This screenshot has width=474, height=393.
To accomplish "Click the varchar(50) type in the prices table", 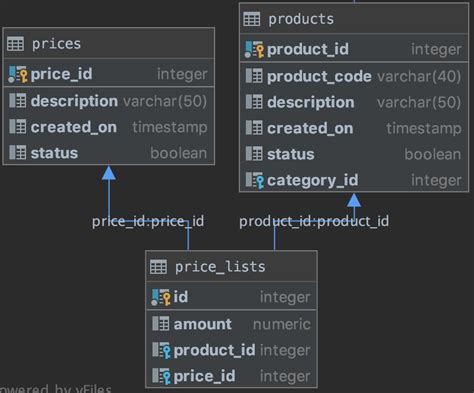I will [x=165, y=101].
